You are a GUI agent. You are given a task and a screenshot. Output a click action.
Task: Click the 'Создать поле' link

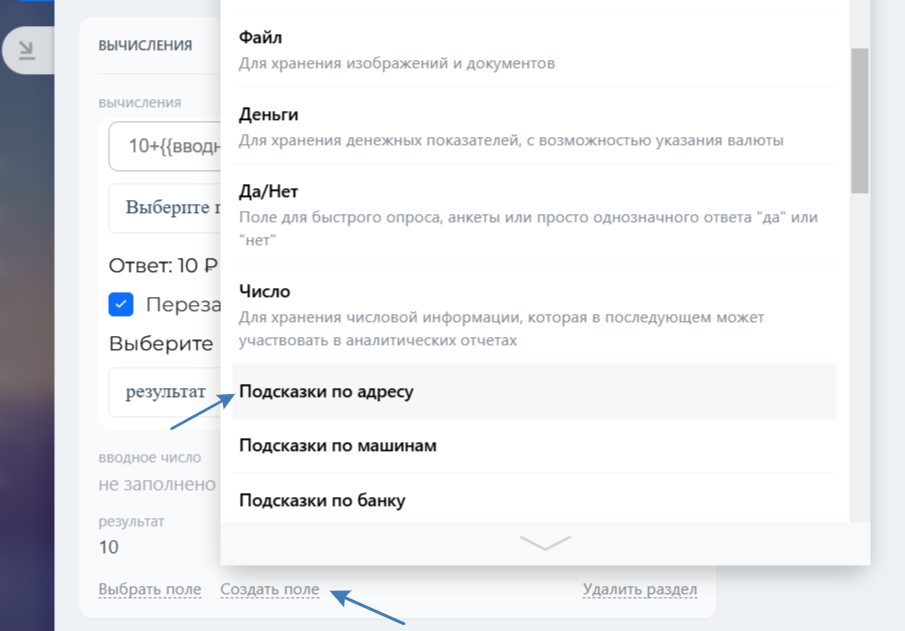(x=270, y=590)
